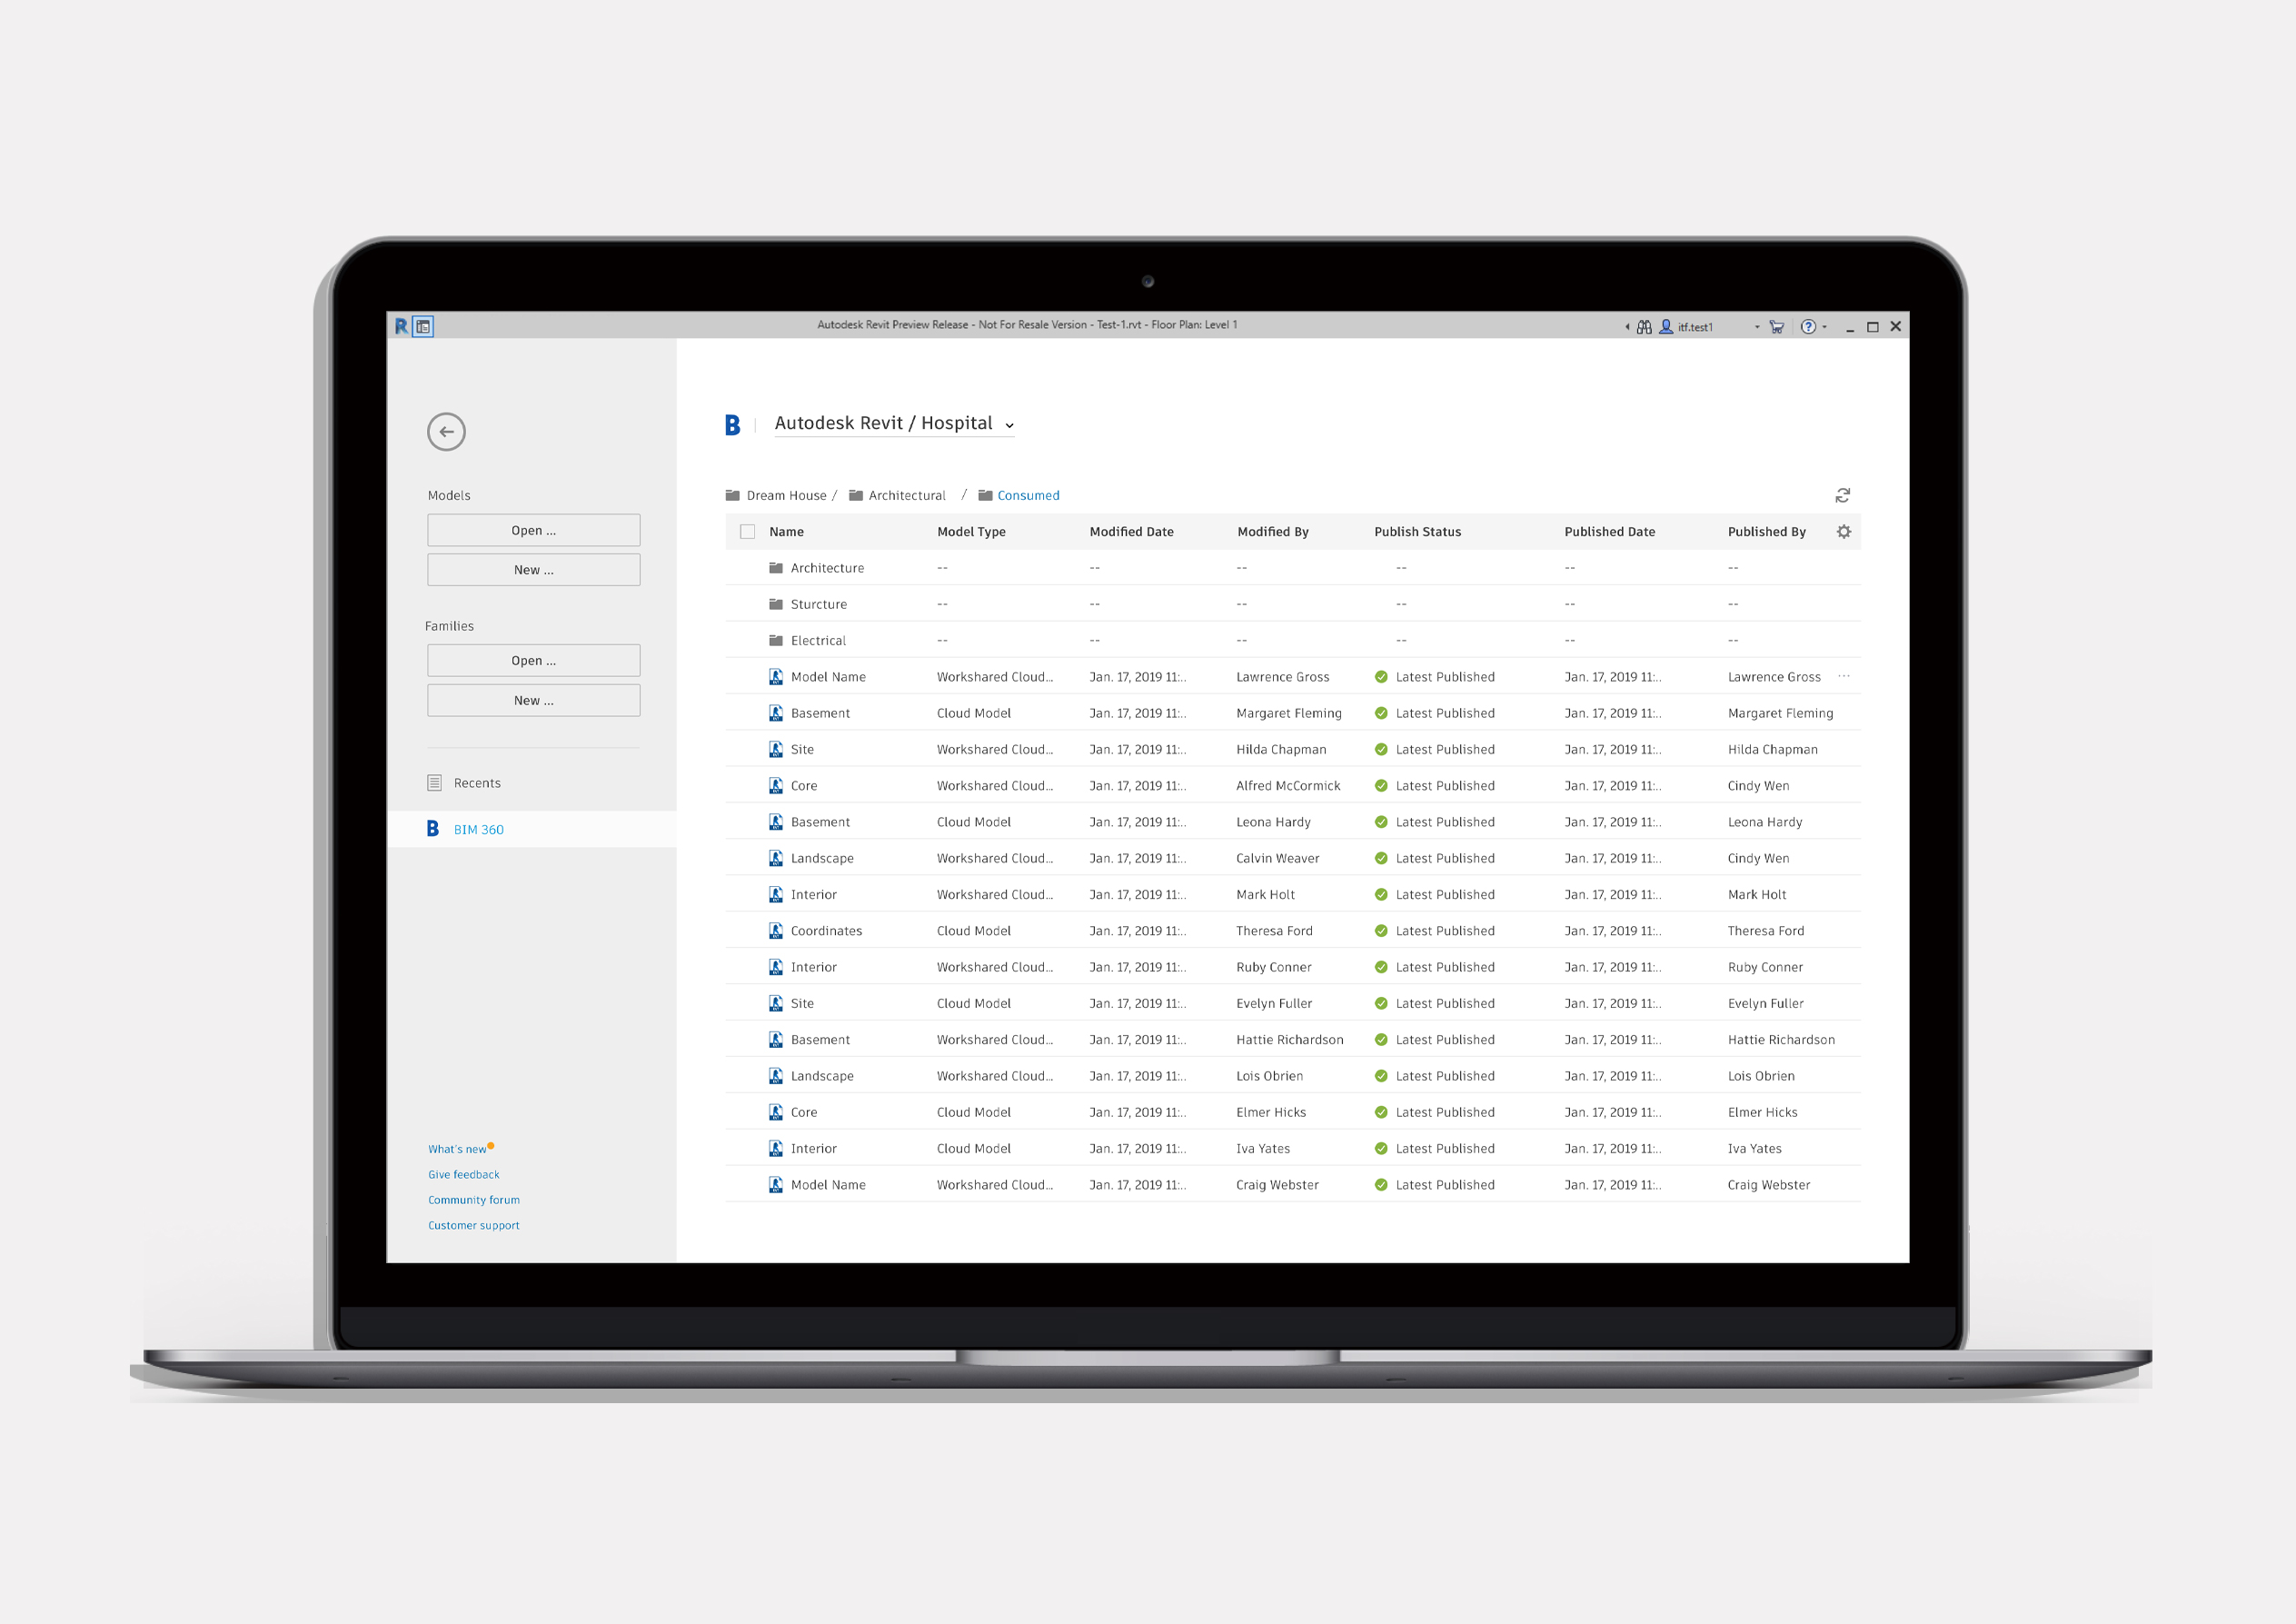The width and height of the screenshot is (2296, 1624).
Task: Sort by the Publish Status column header
Action: click(1417, 532)
